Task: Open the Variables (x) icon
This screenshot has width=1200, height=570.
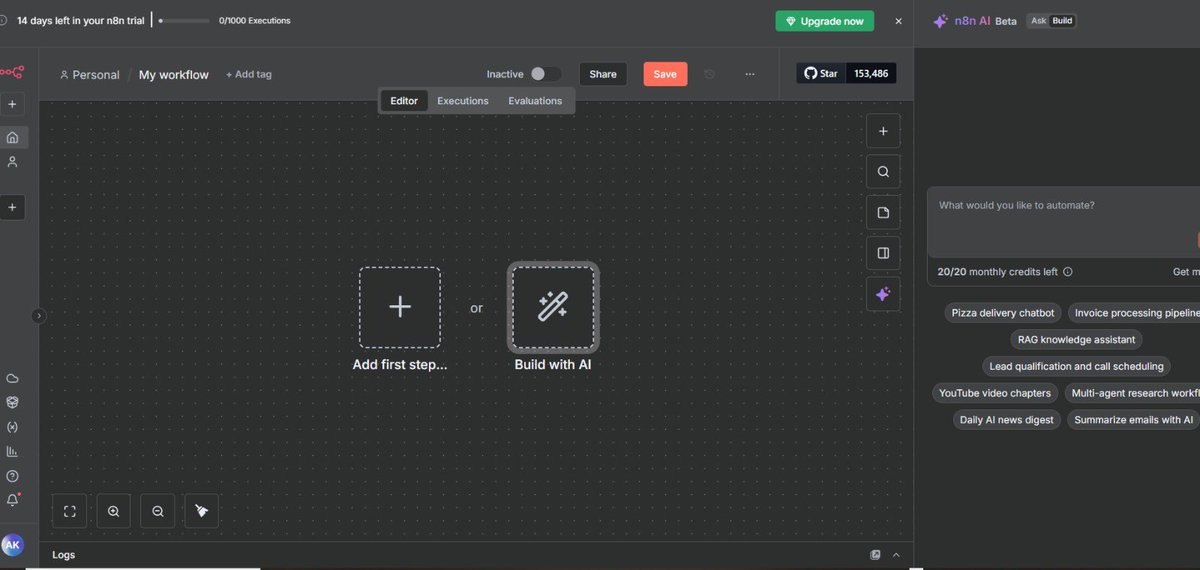Action: [12, 427]
